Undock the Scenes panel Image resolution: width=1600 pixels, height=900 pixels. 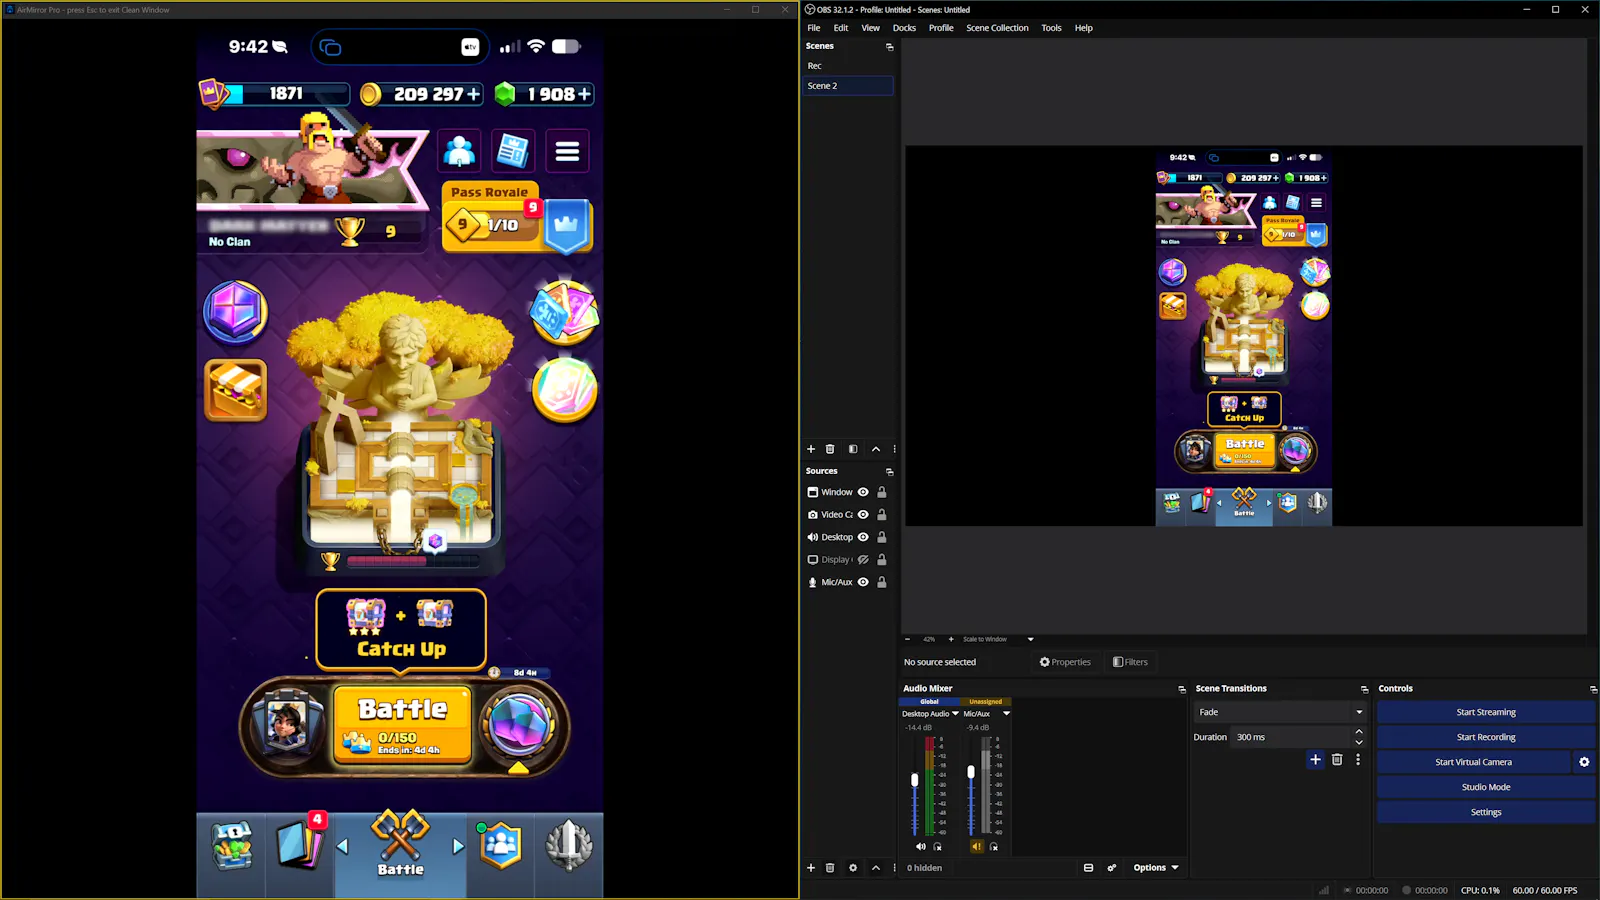pyautogui.click(x=889, y=47)
